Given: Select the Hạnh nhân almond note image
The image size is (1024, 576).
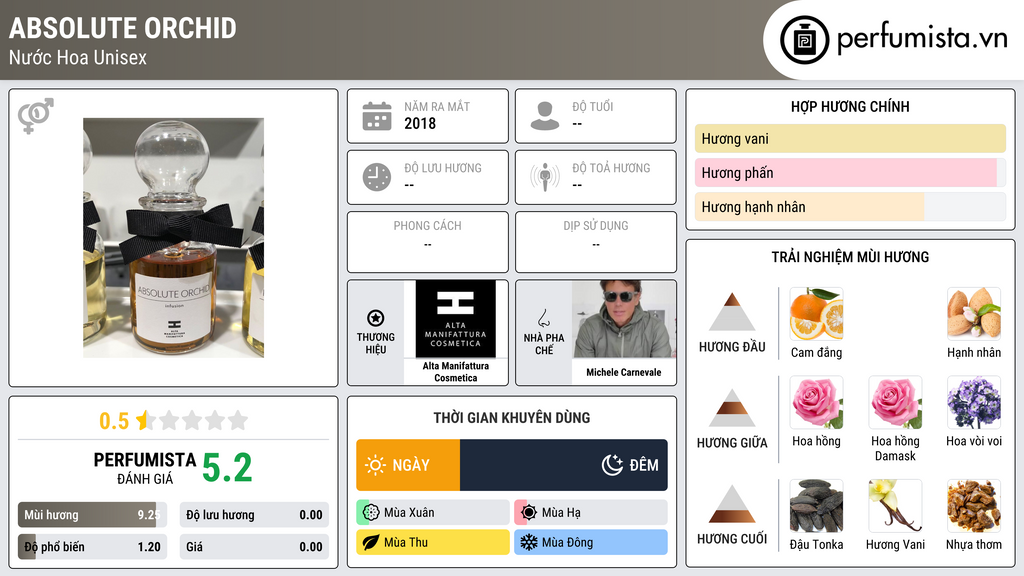Looking at the screenshot, I should click(x=974, y=314).
